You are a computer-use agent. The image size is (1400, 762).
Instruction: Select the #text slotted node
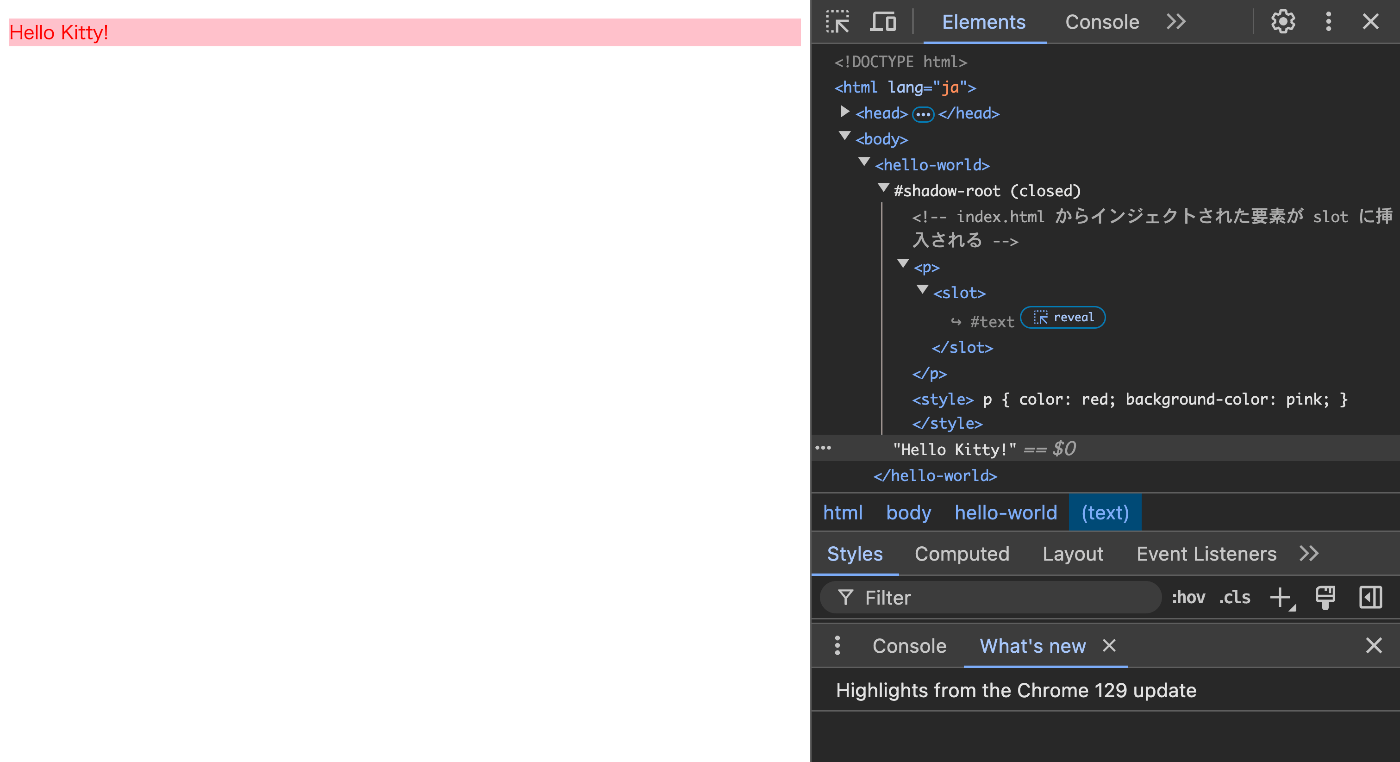[x=992, y=322]
